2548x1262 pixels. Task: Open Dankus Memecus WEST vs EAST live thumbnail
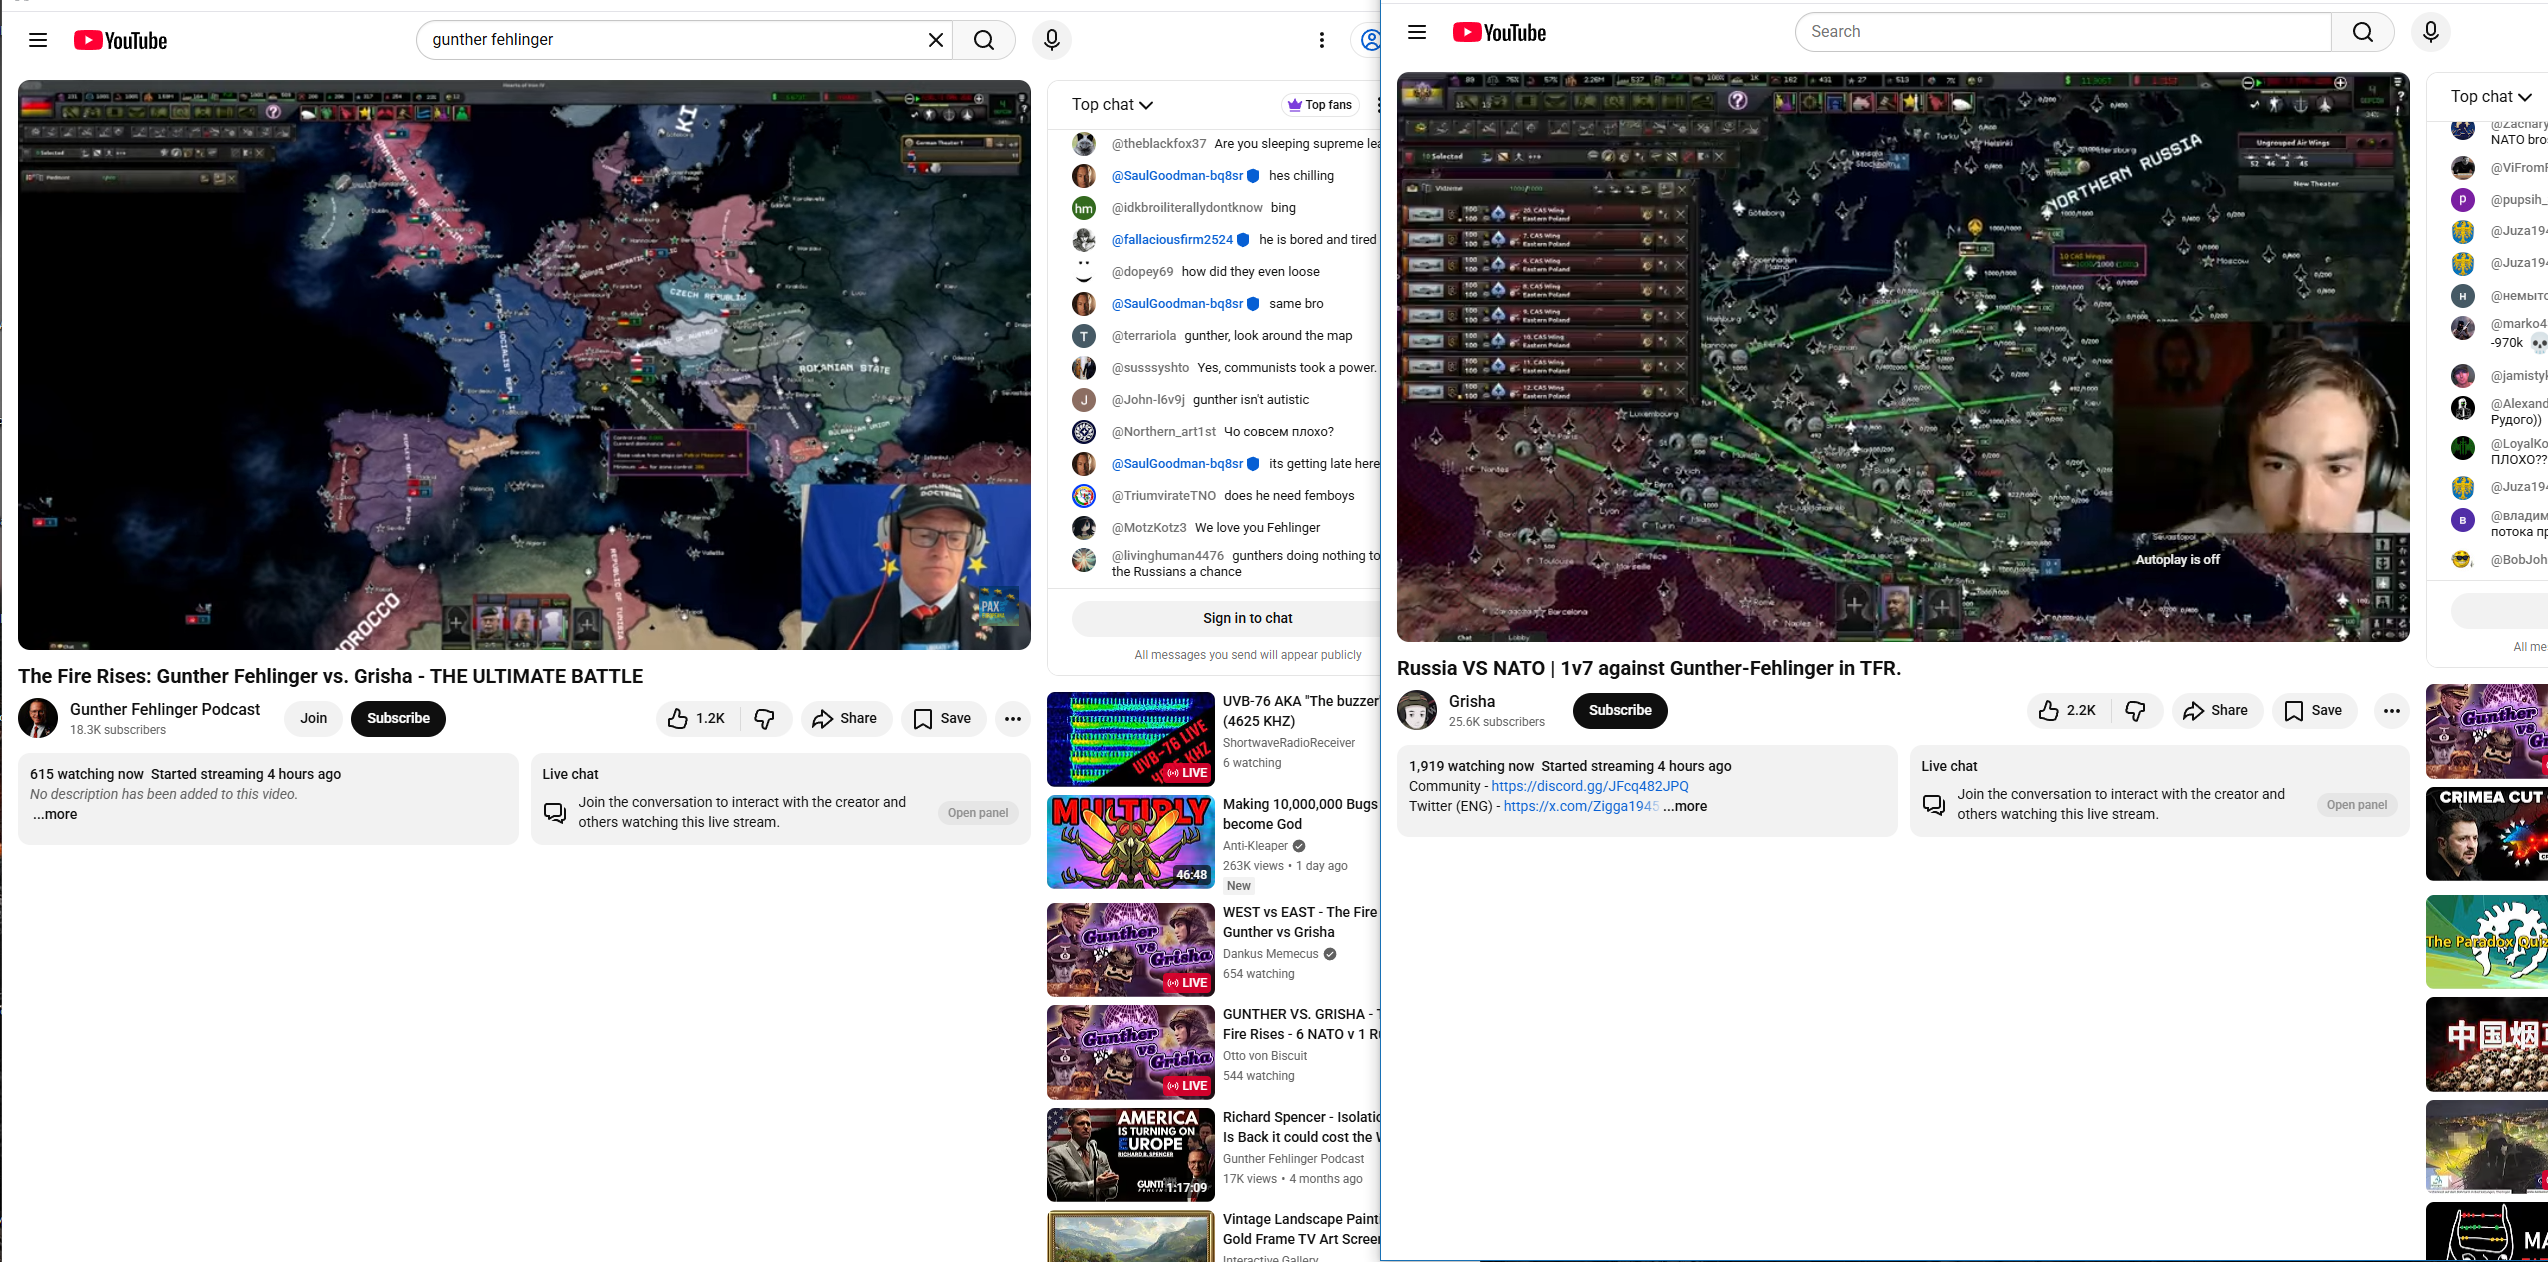coord(1130,950)
